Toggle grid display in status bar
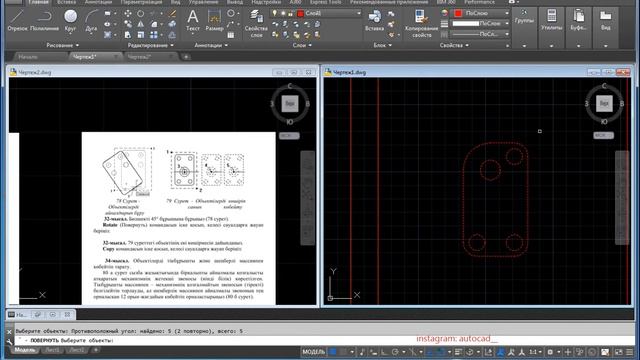Screen dimensions: 640x360 pos(333,352)
